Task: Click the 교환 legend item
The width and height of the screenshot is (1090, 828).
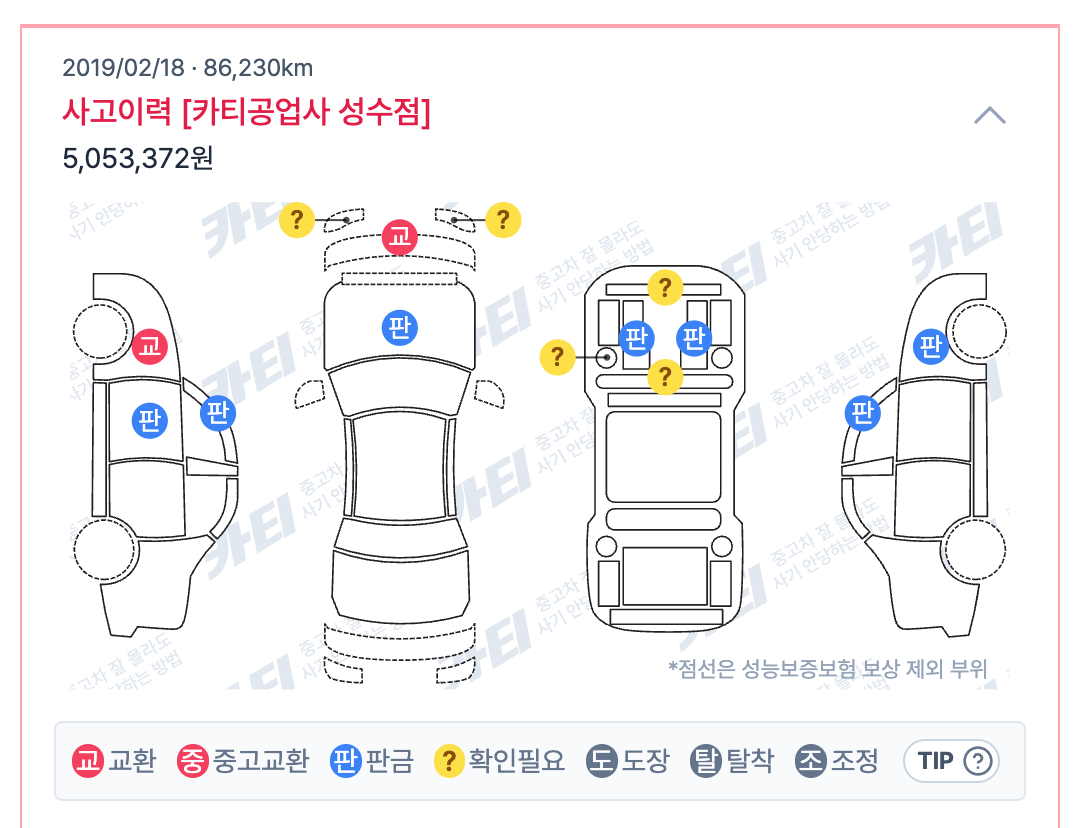Action: tap(115, 761)
